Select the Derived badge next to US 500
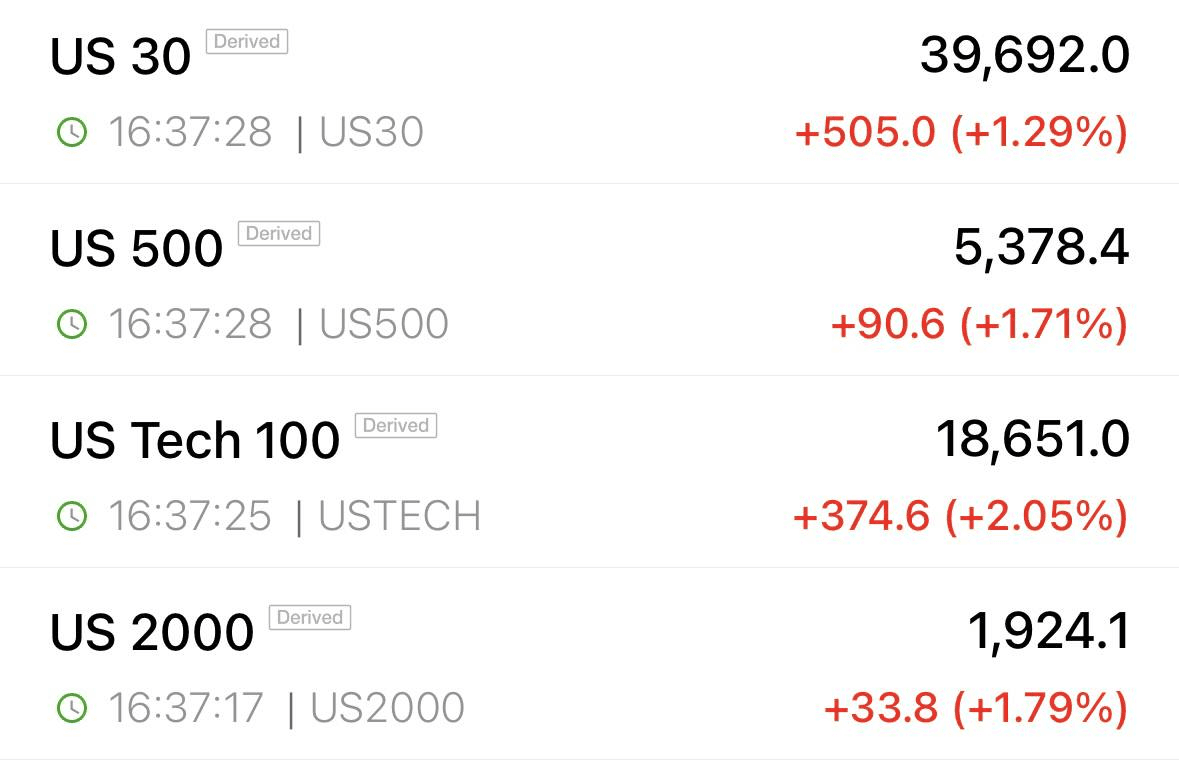Viewport: 1179px width, 772px height. coord(279,233)
